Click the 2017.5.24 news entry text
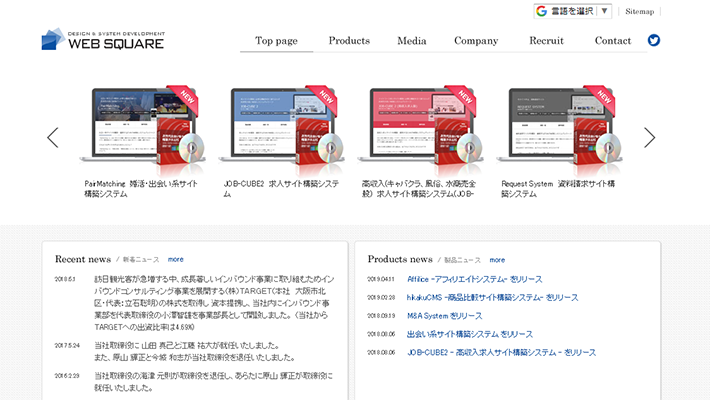710x400 pixels. 194,352
